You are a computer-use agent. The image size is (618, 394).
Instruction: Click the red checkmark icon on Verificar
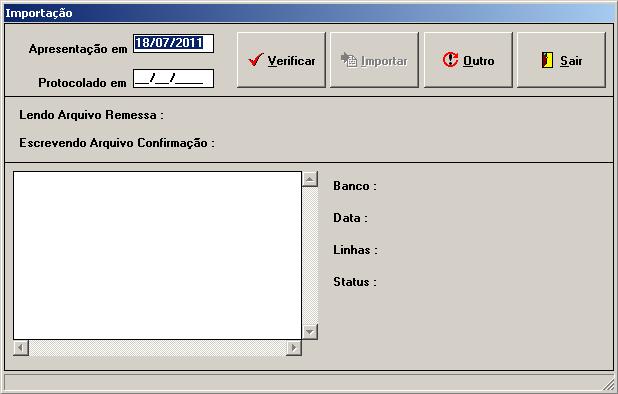tap(256, 59)
